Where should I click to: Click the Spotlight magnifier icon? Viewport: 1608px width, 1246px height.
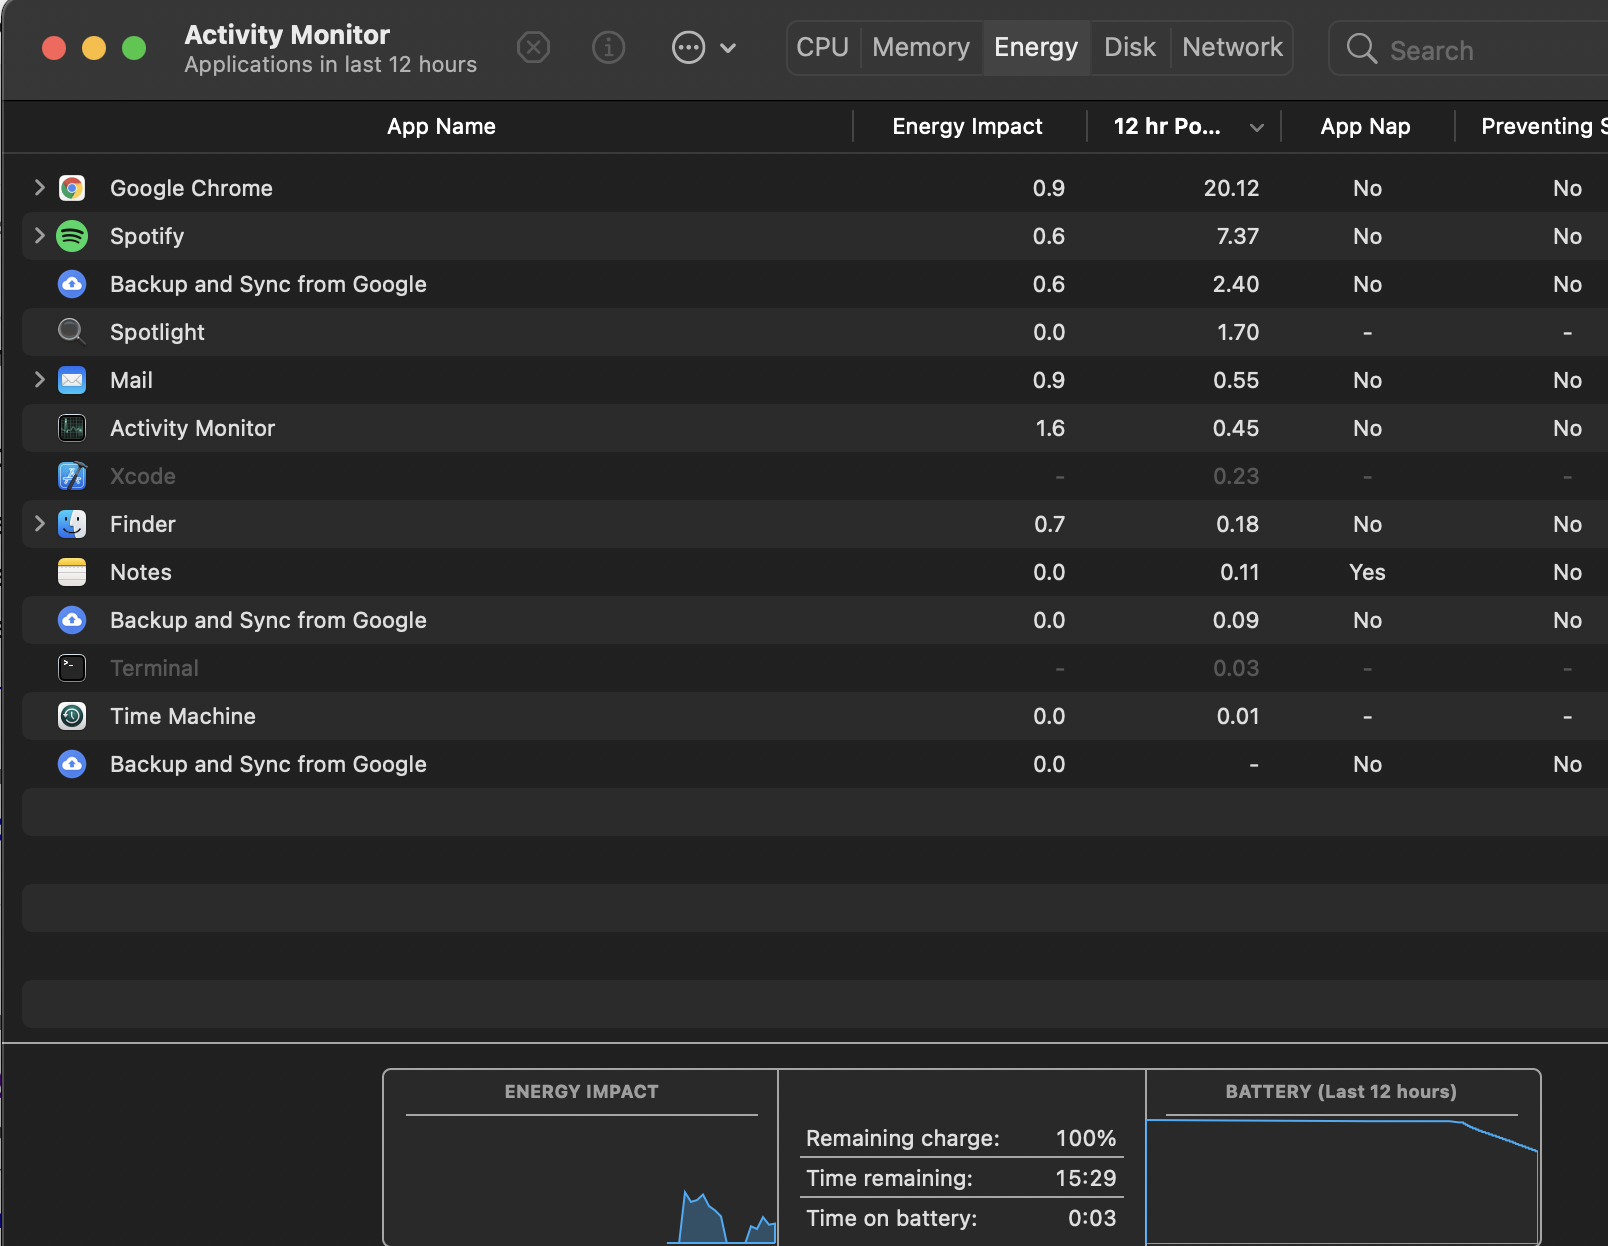pos(72,331)
